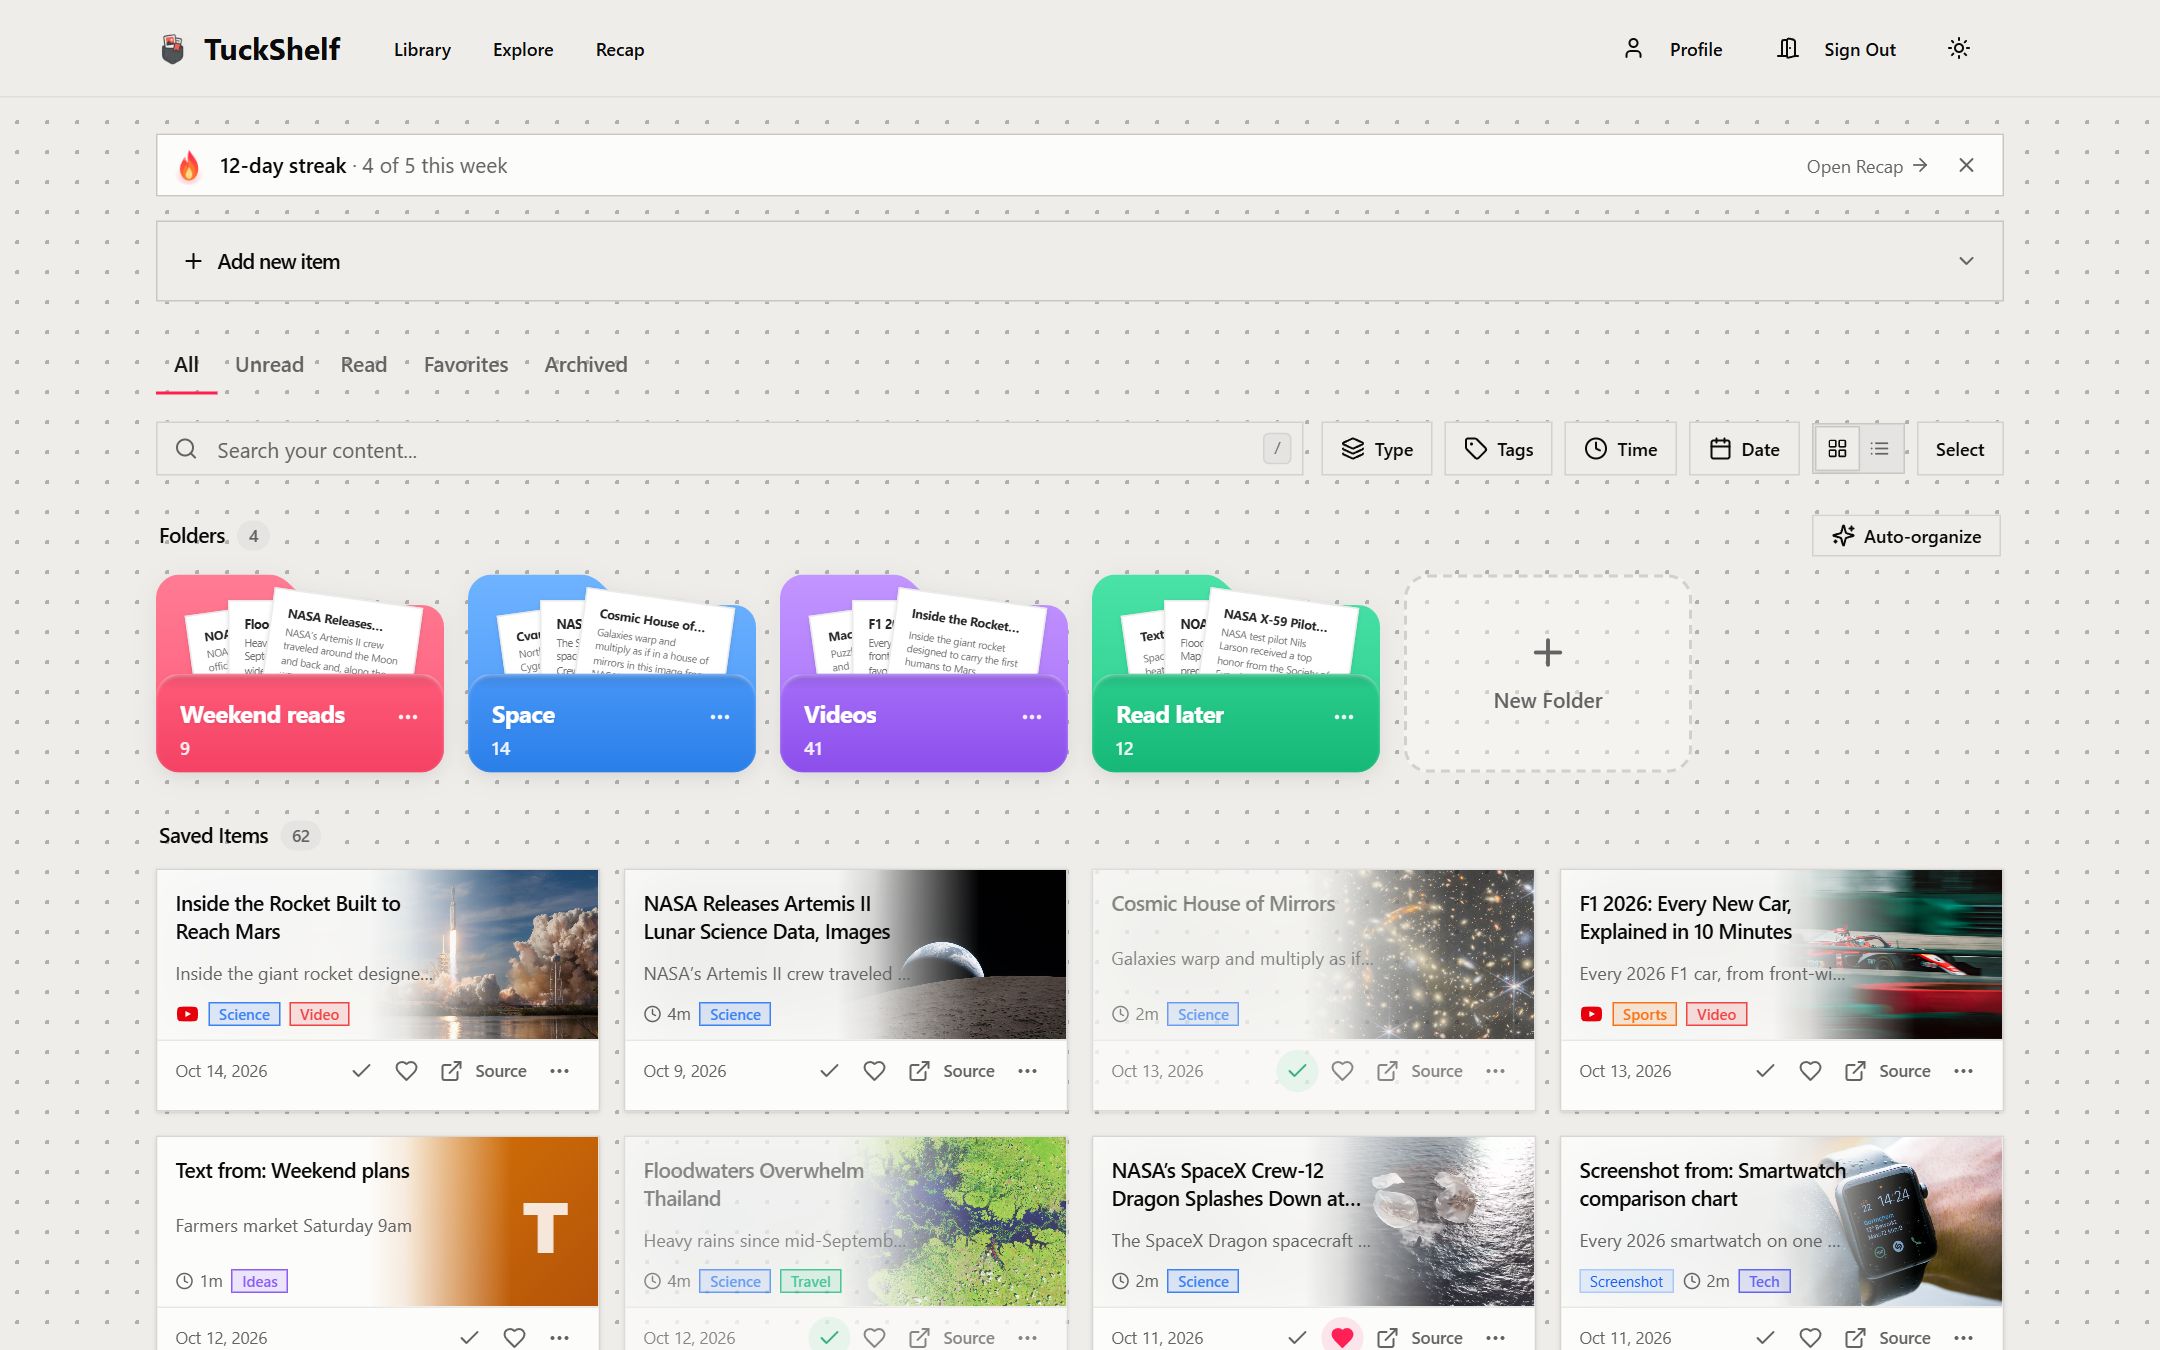Click the profile user icon
The height and width of the screenshot is (1350, 2160).
(x=1633, y=48)
